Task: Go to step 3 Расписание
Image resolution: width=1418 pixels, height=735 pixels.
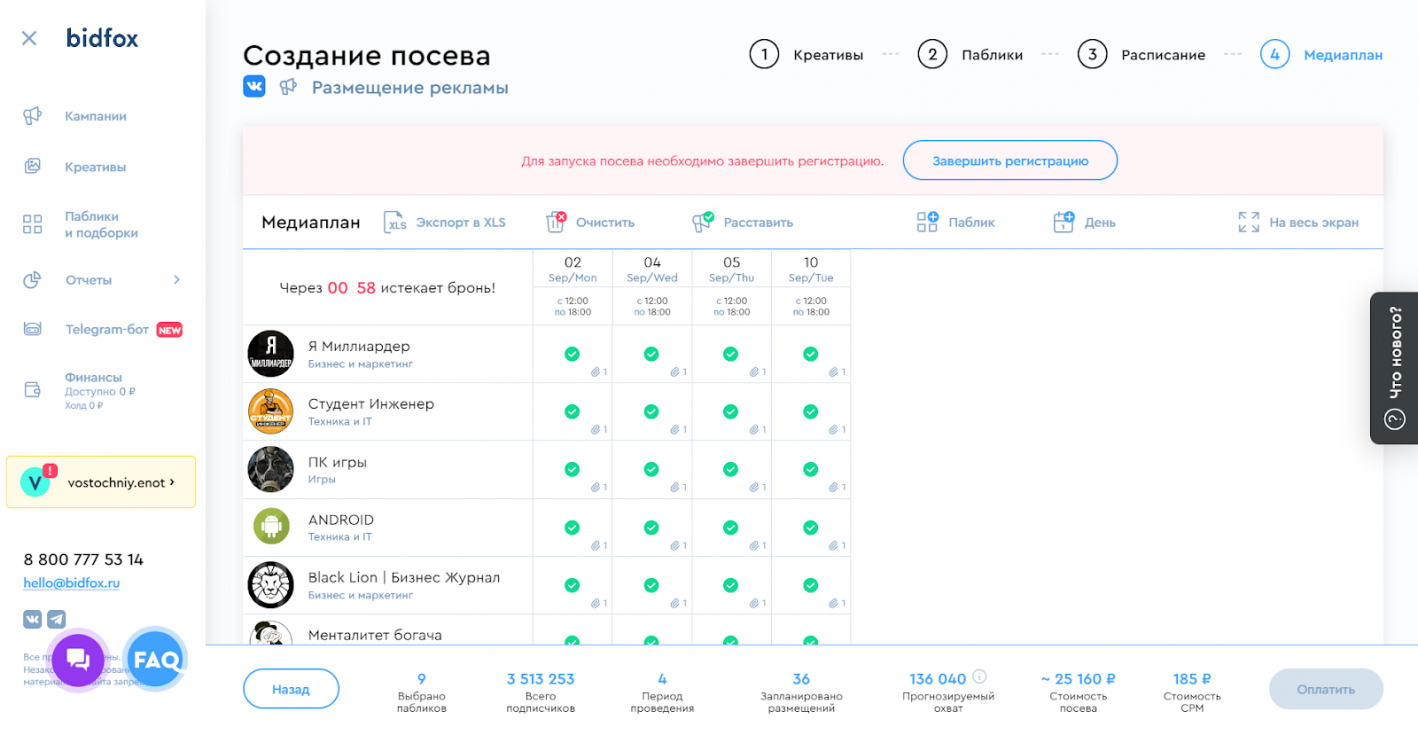Action: pyautogui.click(x=1141, y=55)
